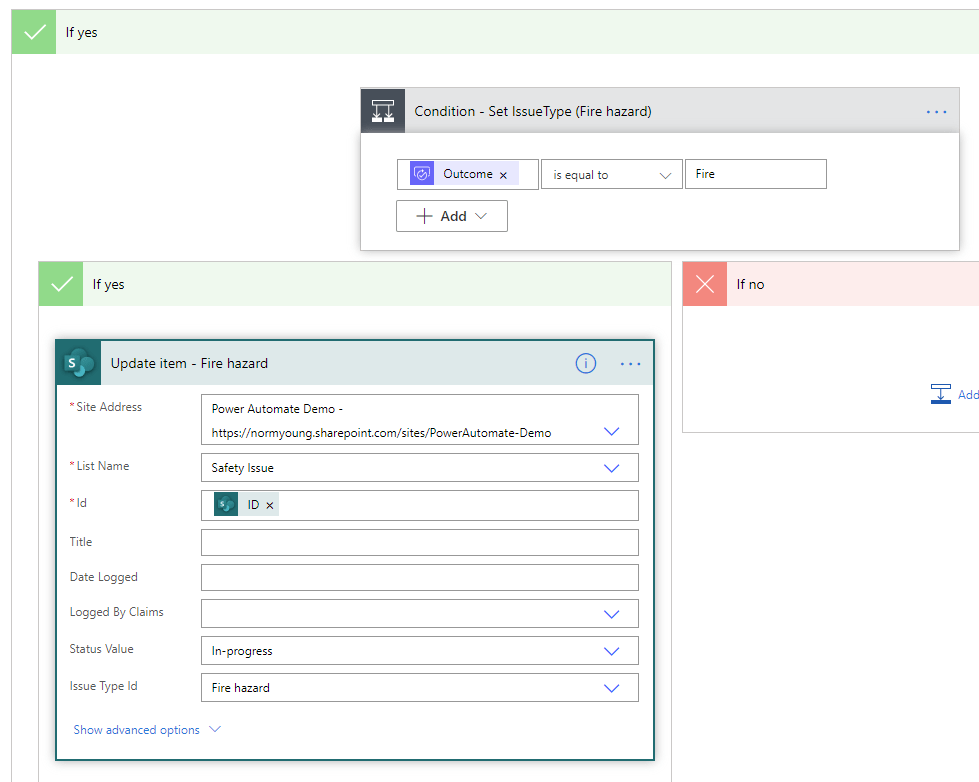
Task: Click the SharePoint icon on Update item header
Action: [x=79, y=363]
